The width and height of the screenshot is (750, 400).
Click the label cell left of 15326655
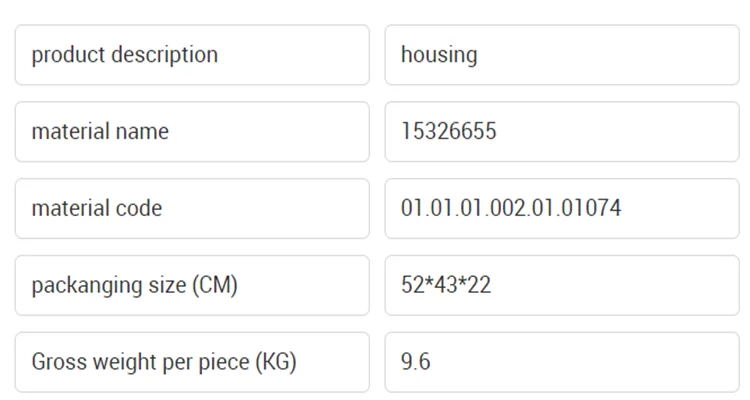pyautogui.click(x=191, y=132)
